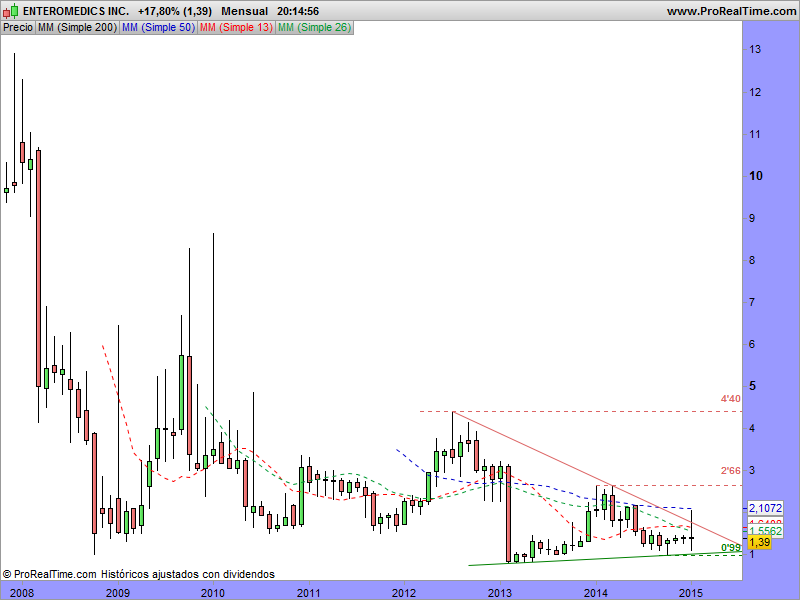Screen dimensions: 800x600
Task: Click the 0'99 support level label
Action: [x=731, y=547]
